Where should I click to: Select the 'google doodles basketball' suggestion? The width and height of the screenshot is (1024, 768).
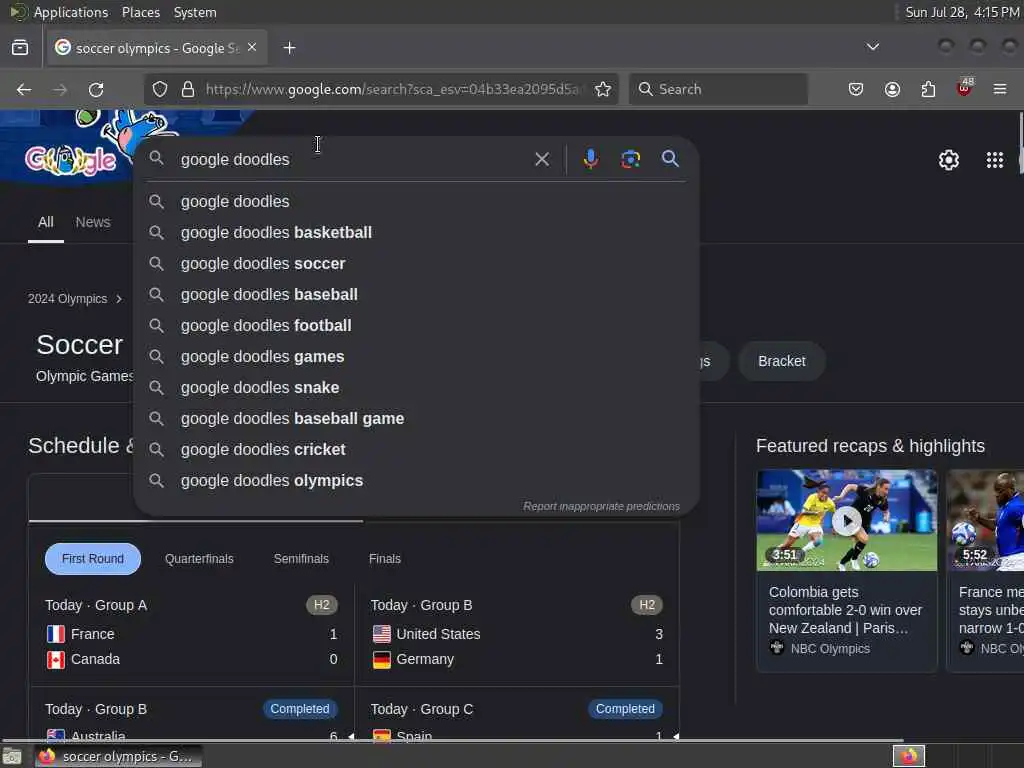(x=416, y=232)
